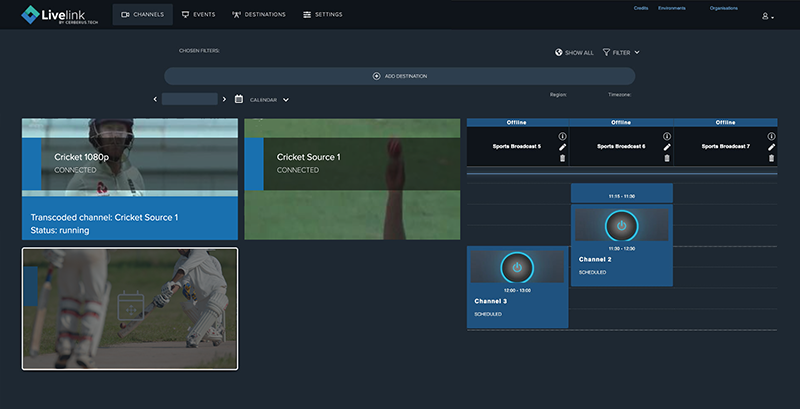Image resolution: width=800 pixels, height=409 pixels.
Task: Click the trash icon for Sports Broadcast 5
Action: click(562, 158)
